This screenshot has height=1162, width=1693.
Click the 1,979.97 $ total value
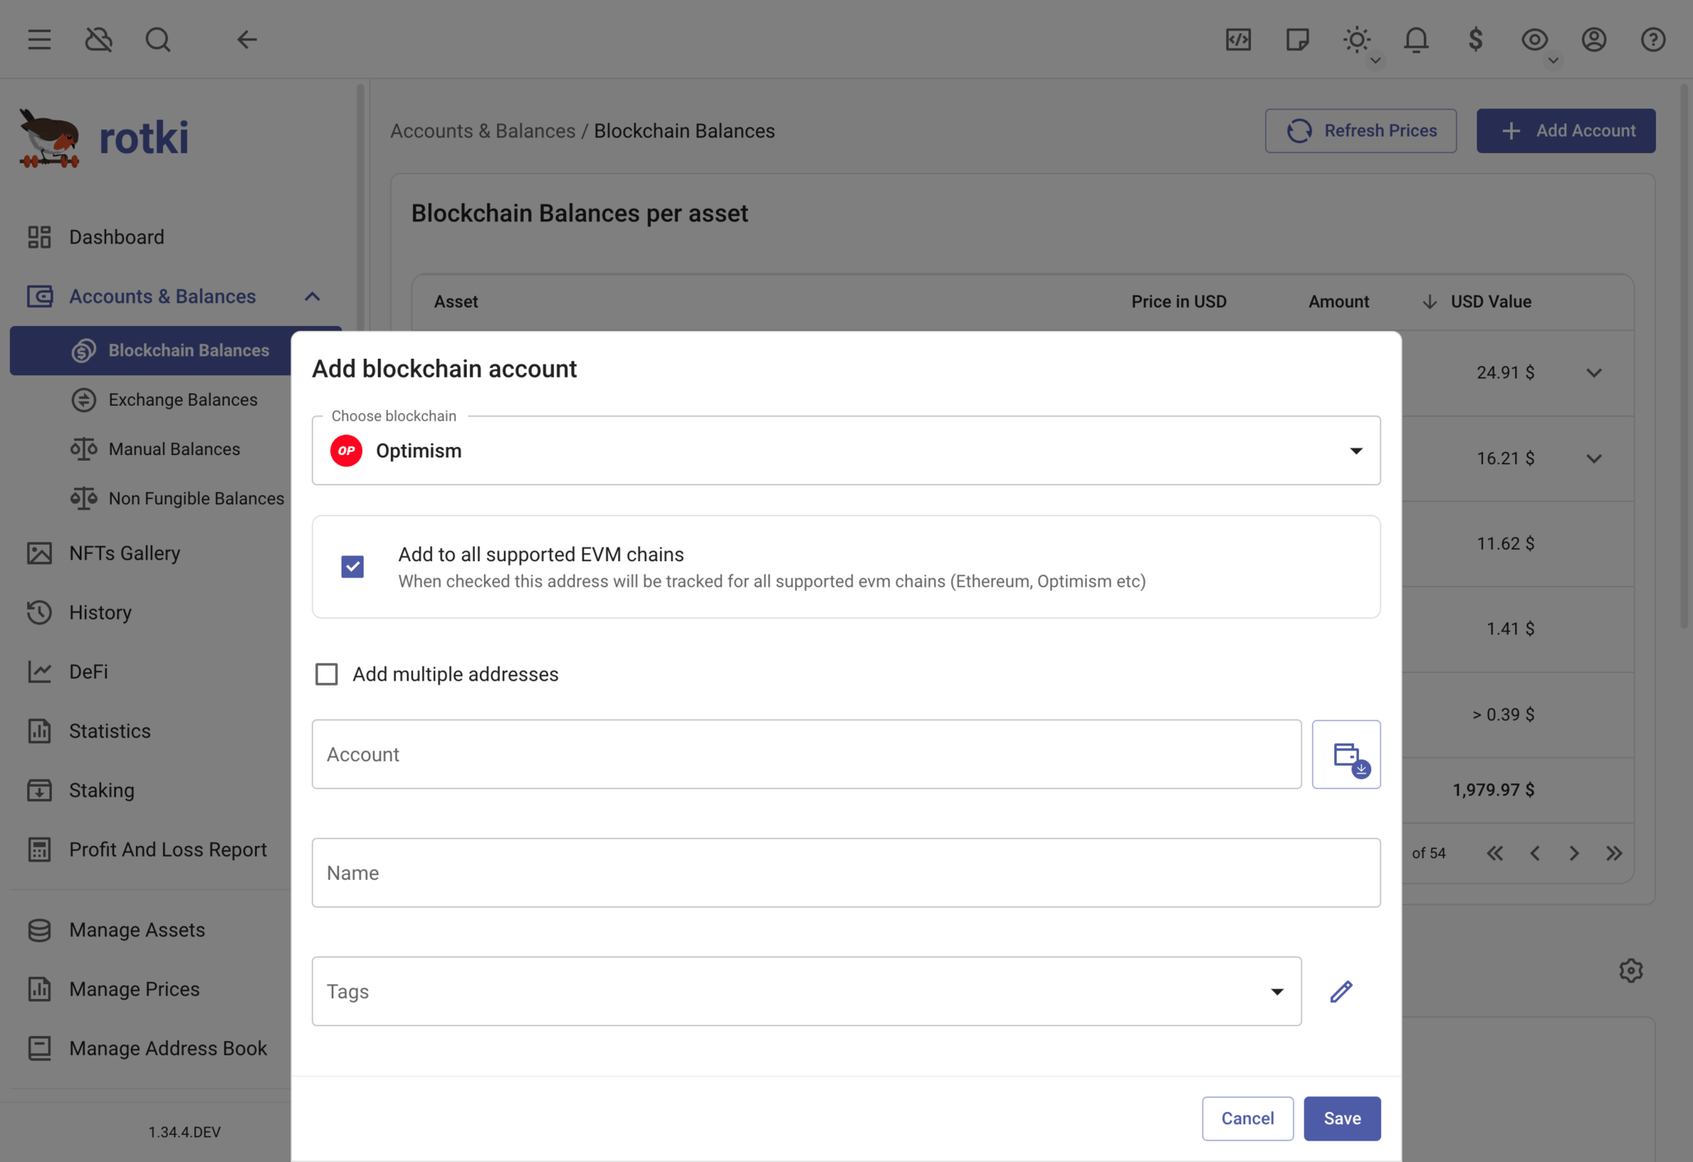point(1493,790)
